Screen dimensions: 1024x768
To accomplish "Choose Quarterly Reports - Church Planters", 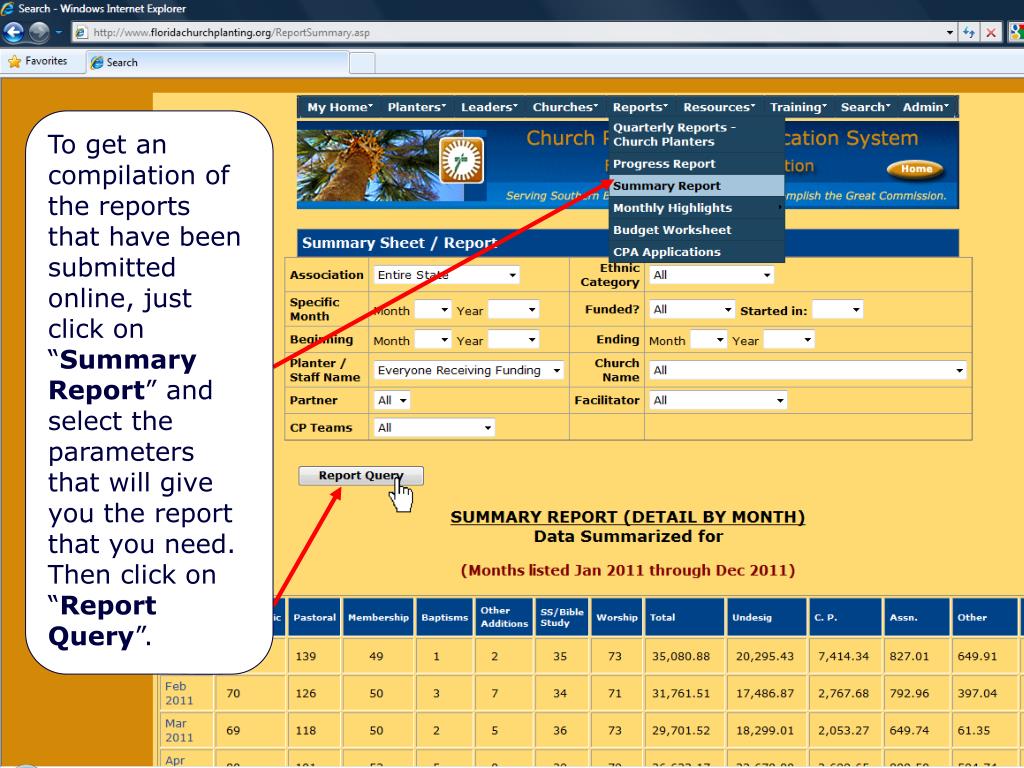I will coord(696,135).
